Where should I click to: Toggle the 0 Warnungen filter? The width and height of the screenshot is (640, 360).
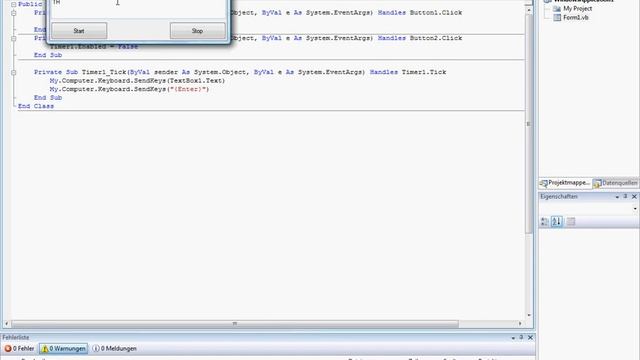[x=63, y=349]
